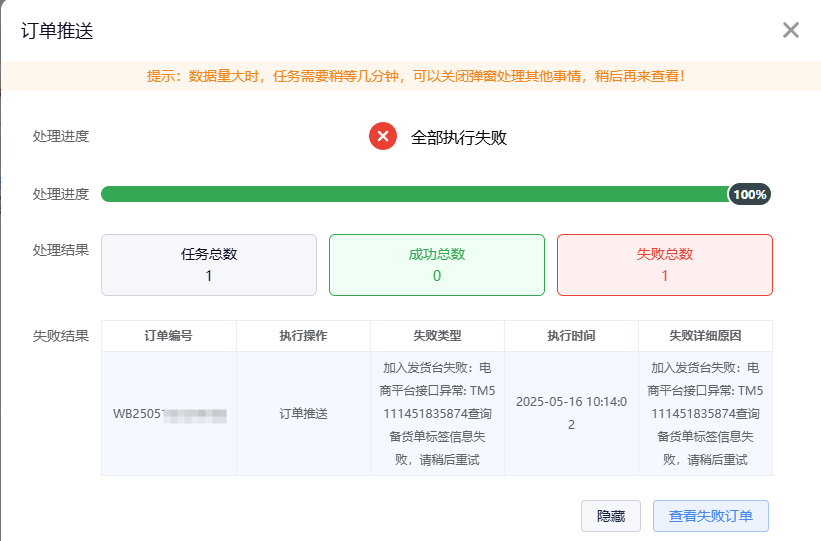Image resolution: width=821 pixels, height=541 pixels.
Task: Click the 失败详细原因 cell text in the order row
Action: tap(705, 414)
